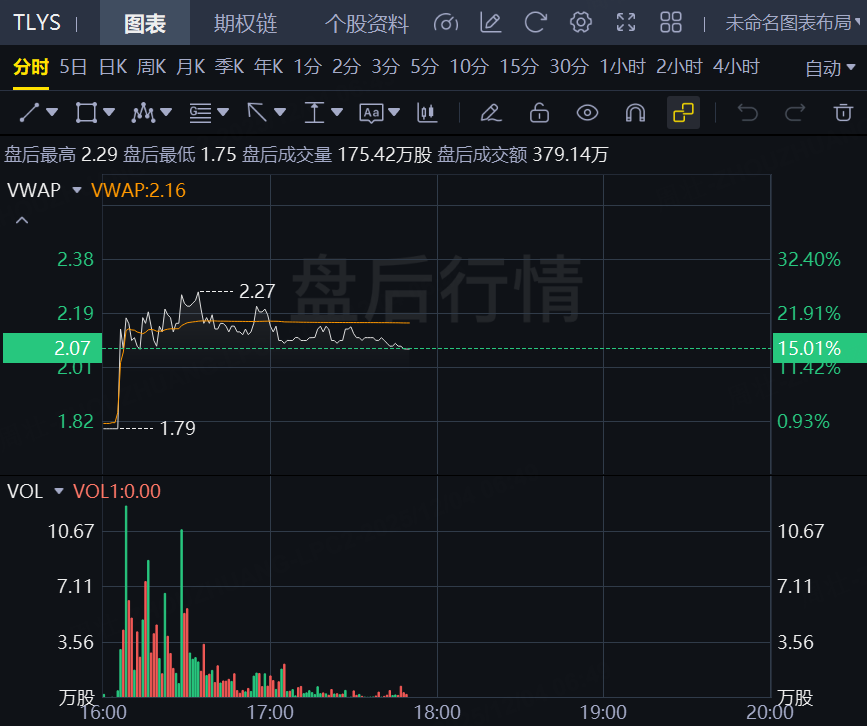Click the 15.01% change tag

[819, 348]
